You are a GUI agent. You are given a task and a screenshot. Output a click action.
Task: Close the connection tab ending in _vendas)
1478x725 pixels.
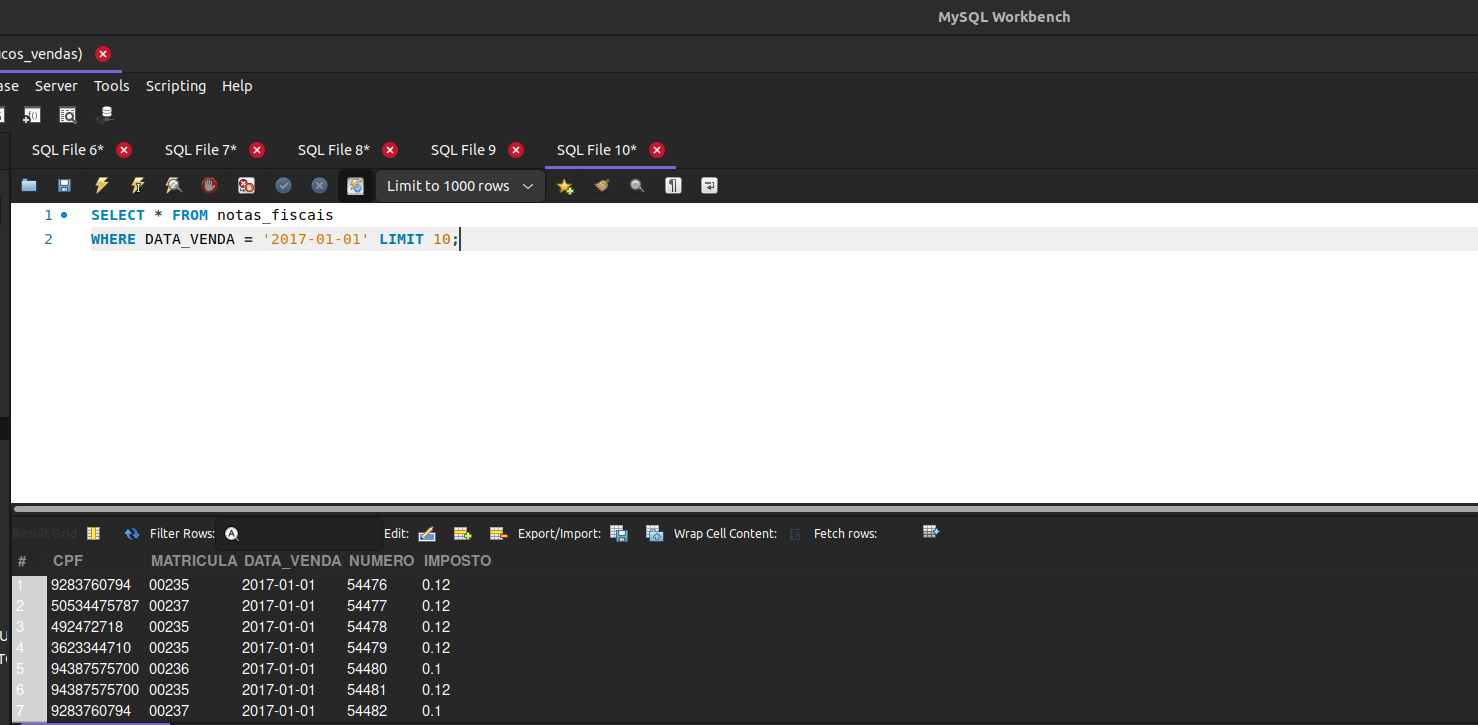tap(103, 54)
